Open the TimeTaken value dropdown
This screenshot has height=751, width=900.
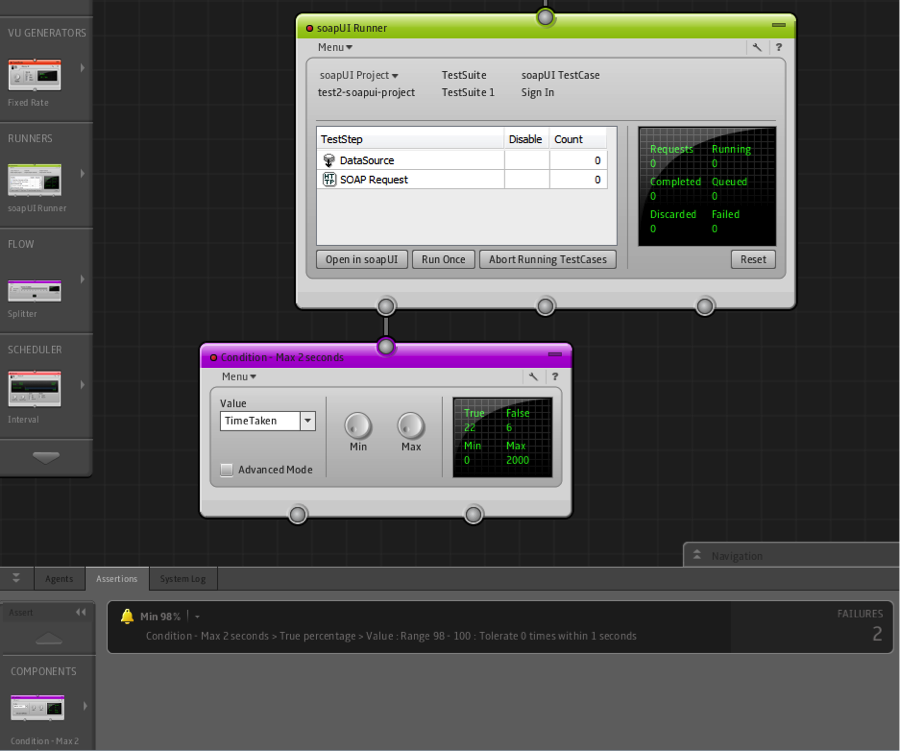click(x=308, y=421)
